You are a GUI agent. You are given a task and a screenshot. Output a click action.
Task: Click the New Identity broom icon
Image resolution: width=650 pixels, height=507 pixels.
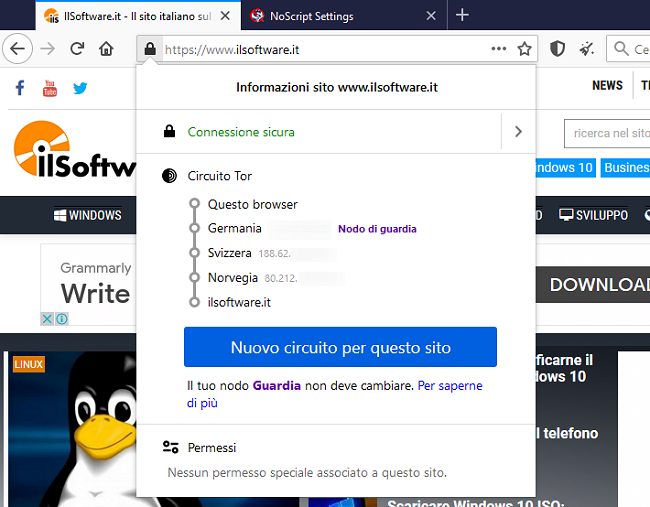click(x=587, y=49)
